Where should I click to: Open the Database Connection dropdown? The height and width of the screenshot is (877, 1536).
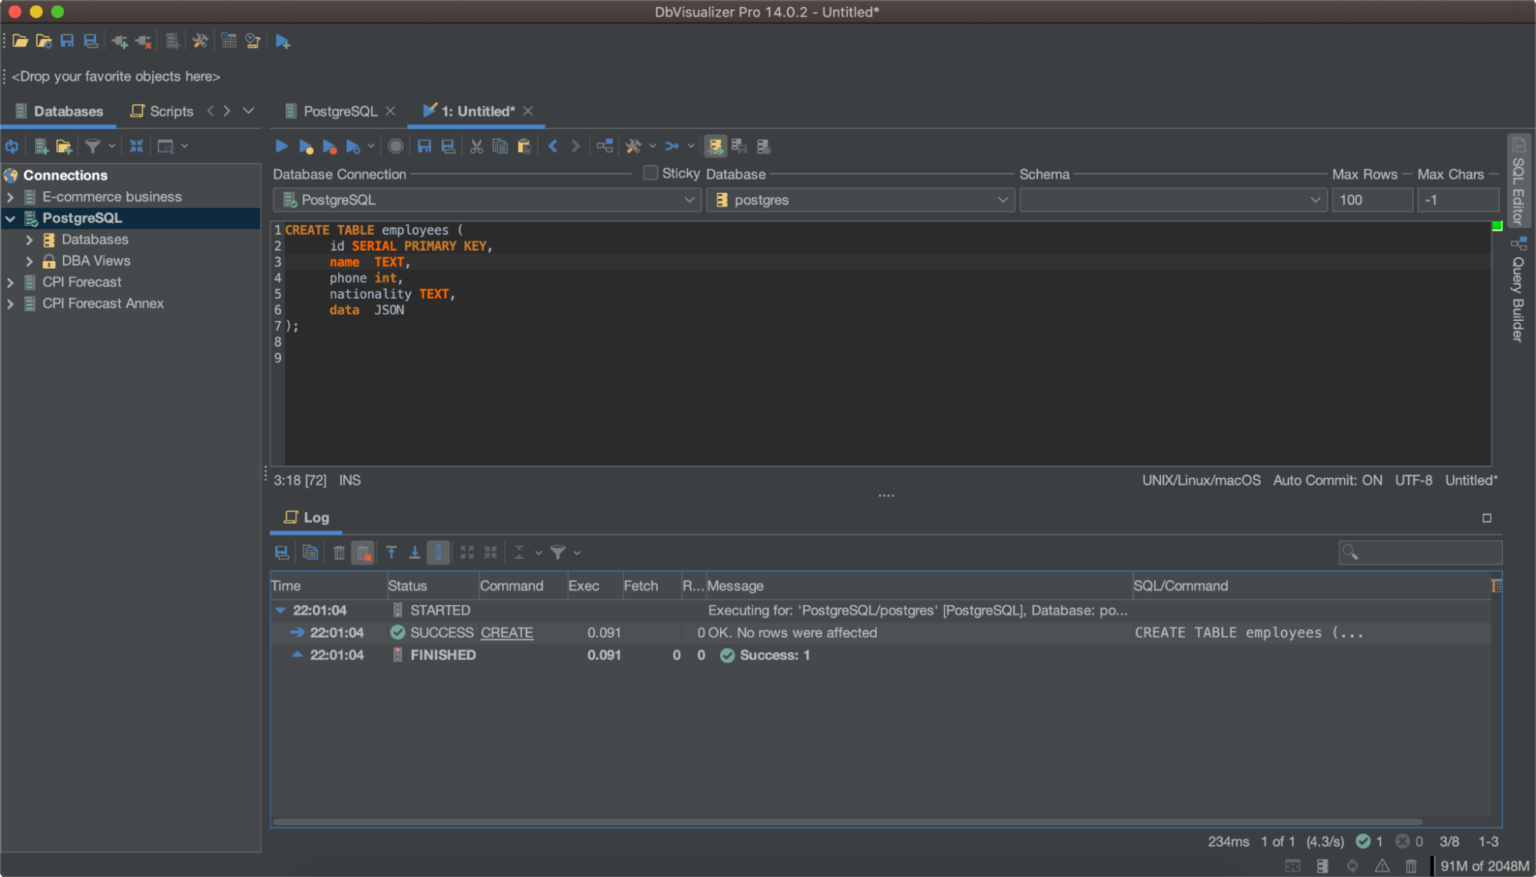tap(688, 199)
